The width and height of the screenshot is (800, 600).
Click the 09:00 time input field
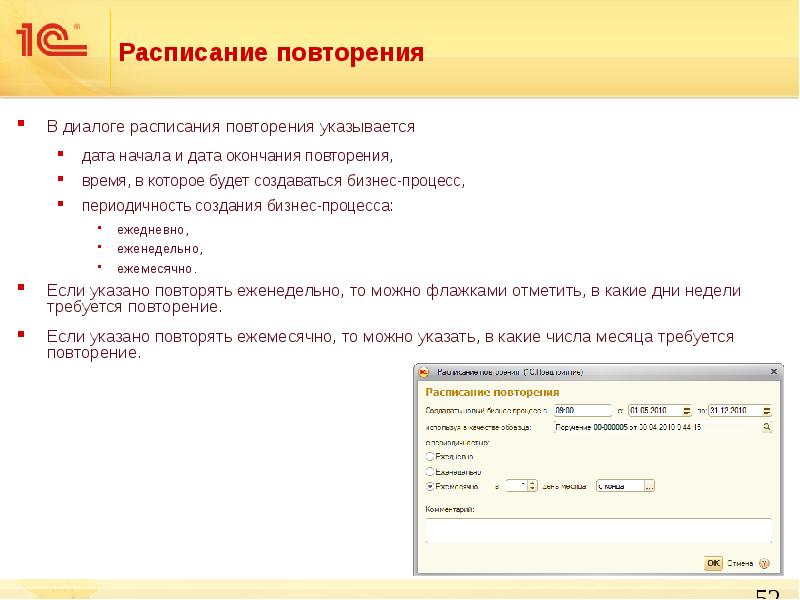pos(582,410)
